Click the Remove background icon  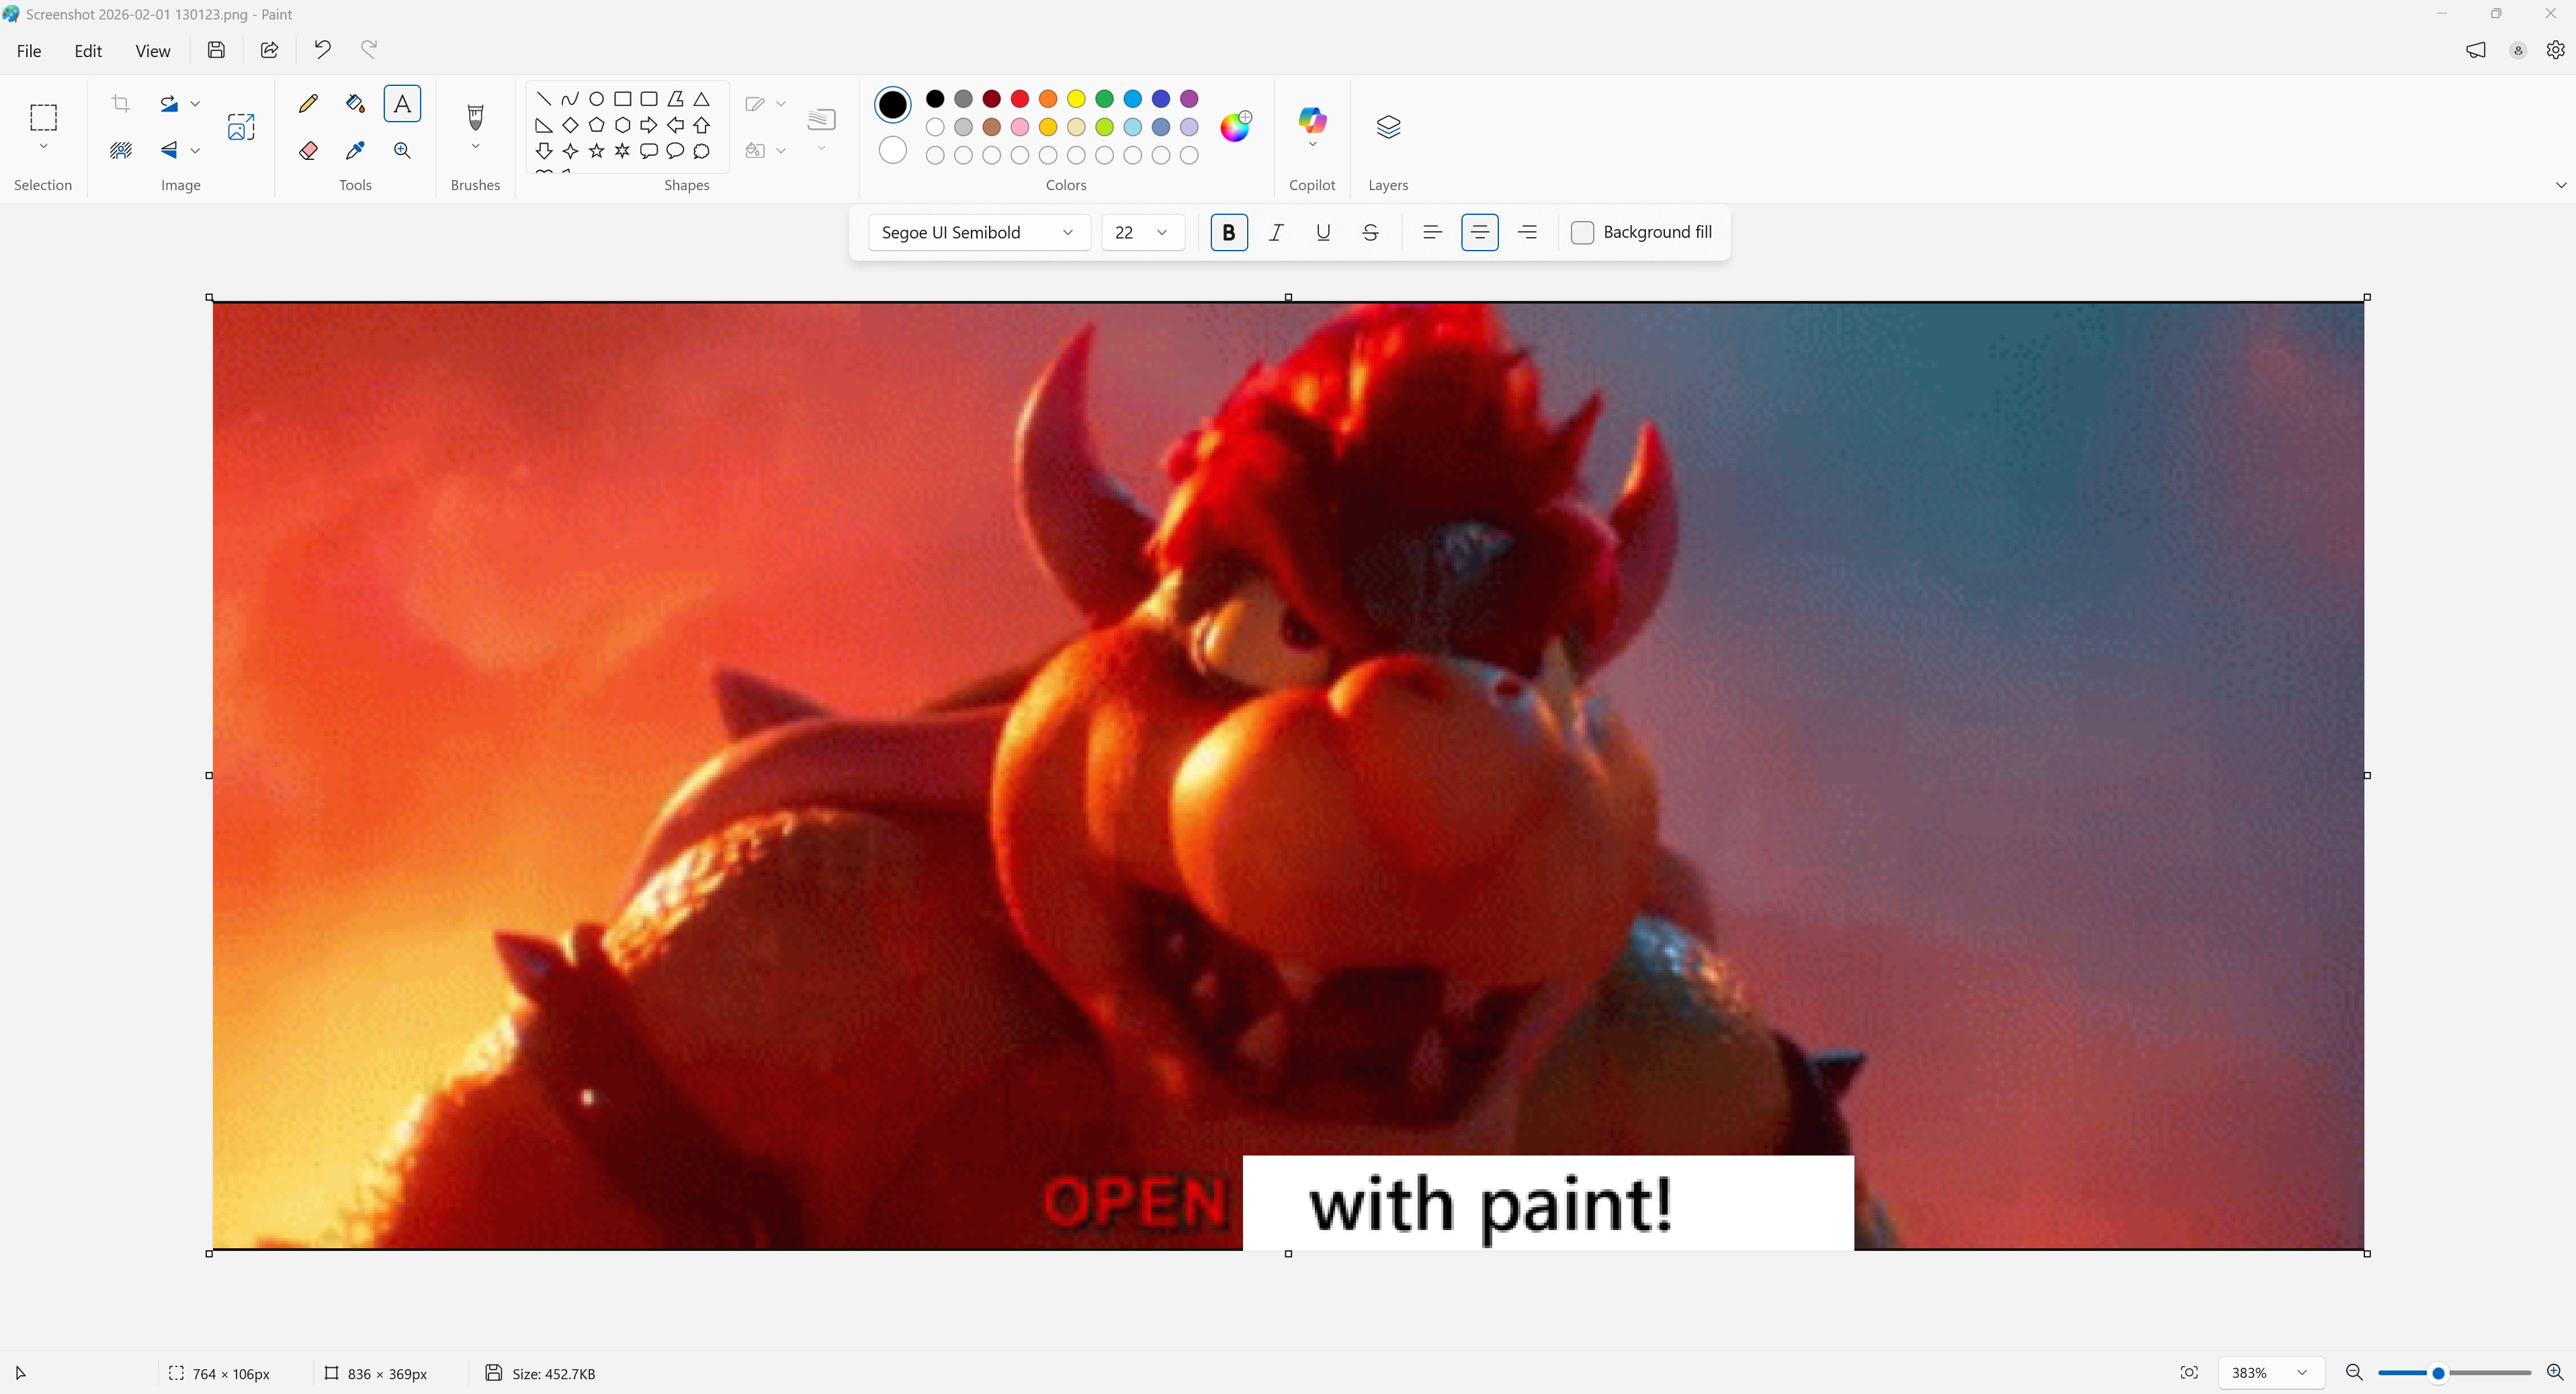click(121, 150)
